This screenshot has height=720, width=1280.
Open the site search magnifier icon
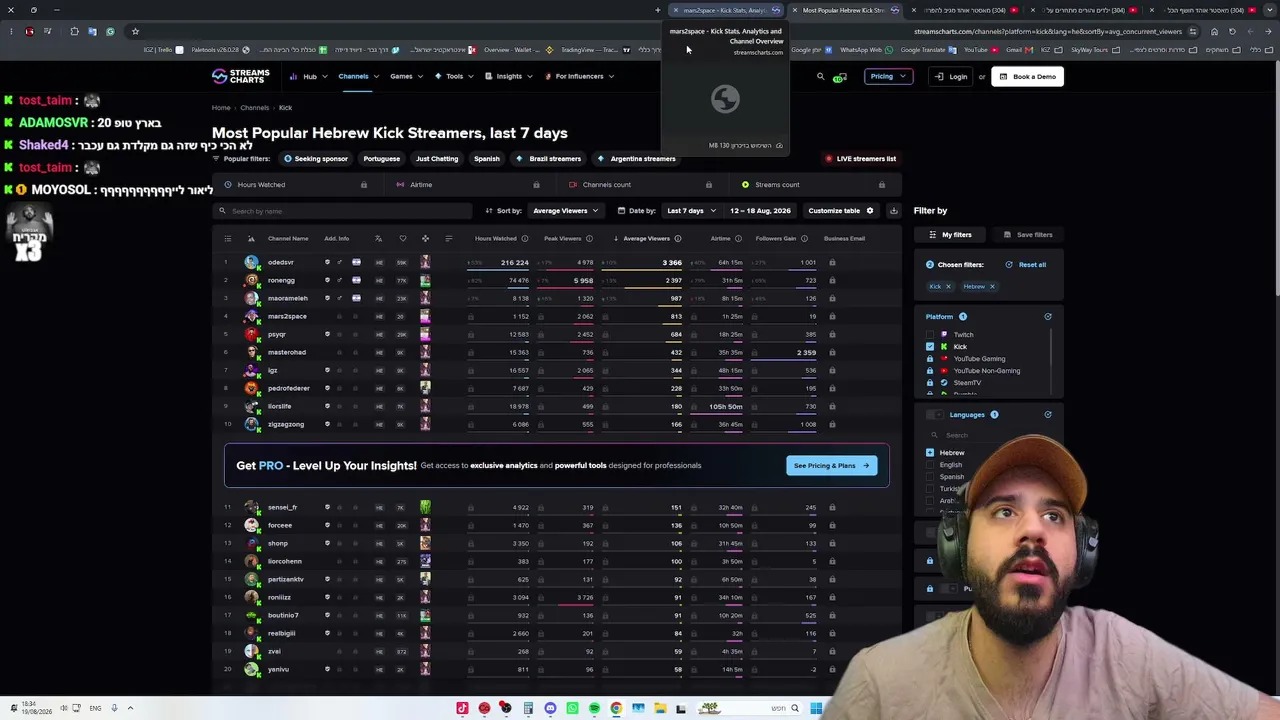tap(821, 76)
